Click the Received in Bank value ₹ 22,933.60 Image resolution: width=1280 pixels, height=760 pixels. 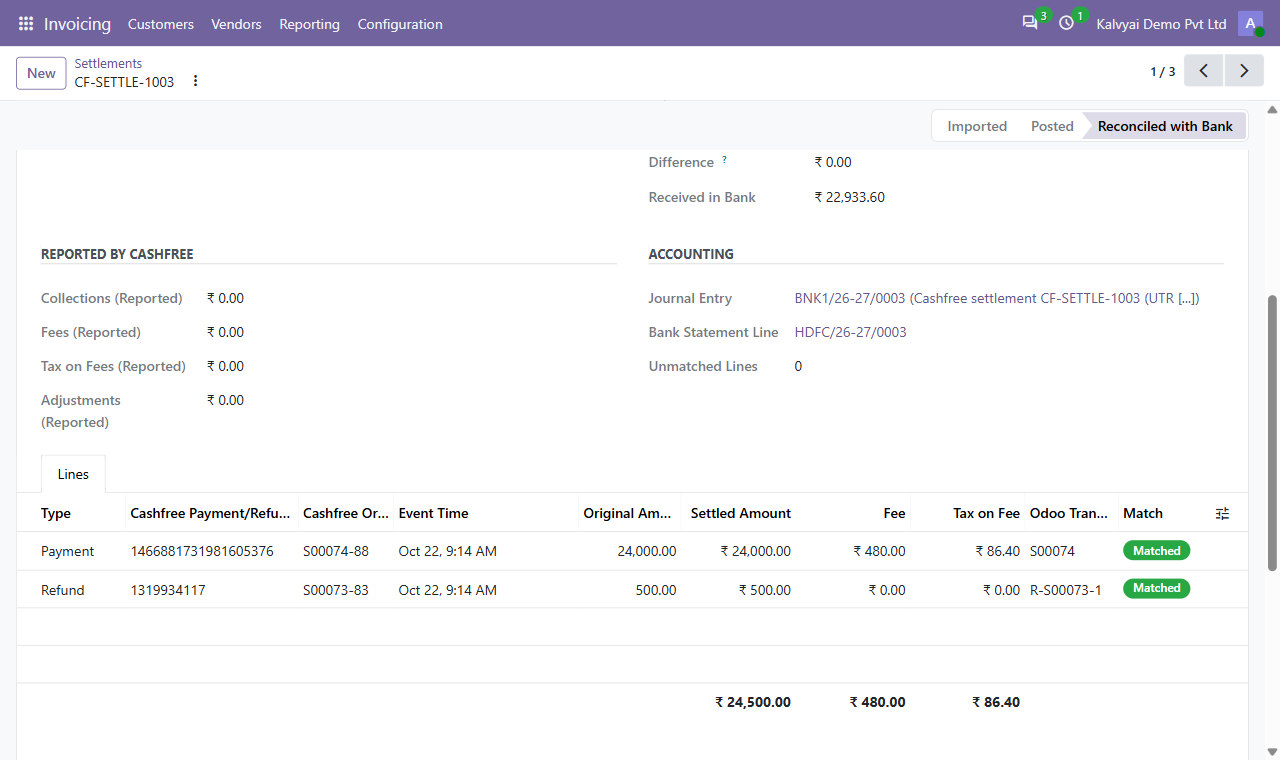click(850, 197)
